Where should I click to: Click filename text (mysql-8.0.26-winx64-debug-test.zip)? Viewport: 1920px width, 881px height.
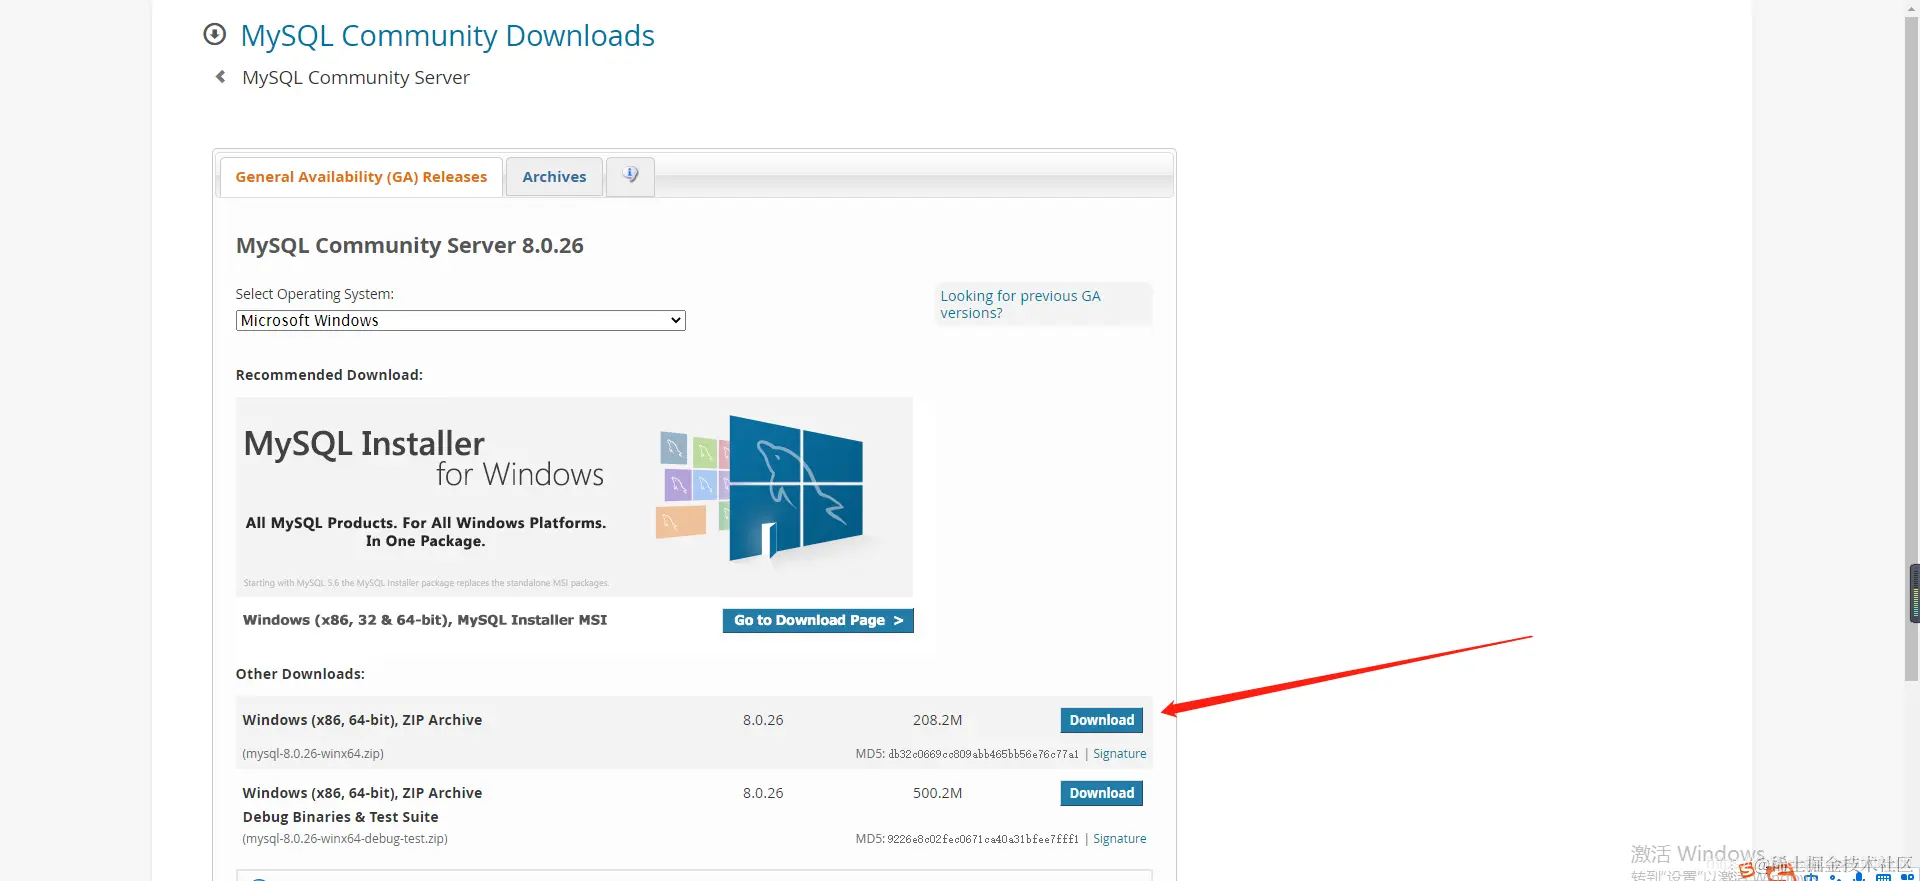(345, 839)
